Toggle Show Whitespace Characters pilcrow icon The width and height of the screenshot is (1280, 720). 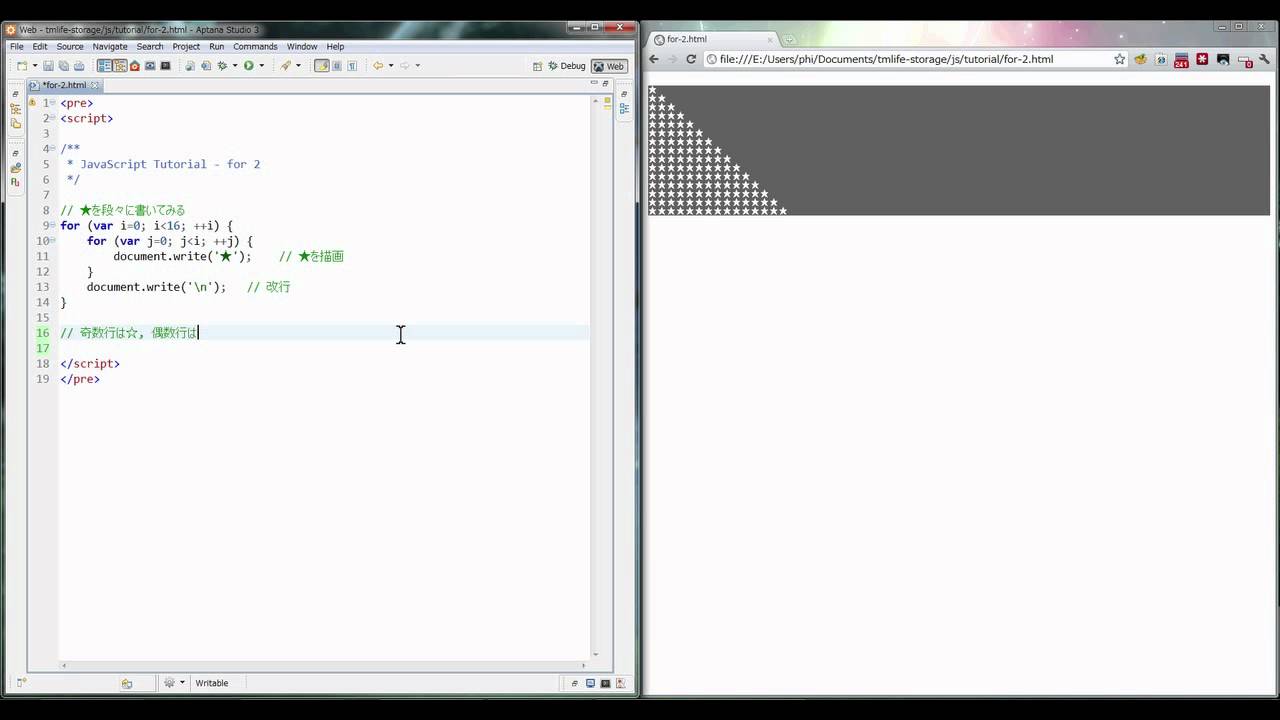(352, 66)
